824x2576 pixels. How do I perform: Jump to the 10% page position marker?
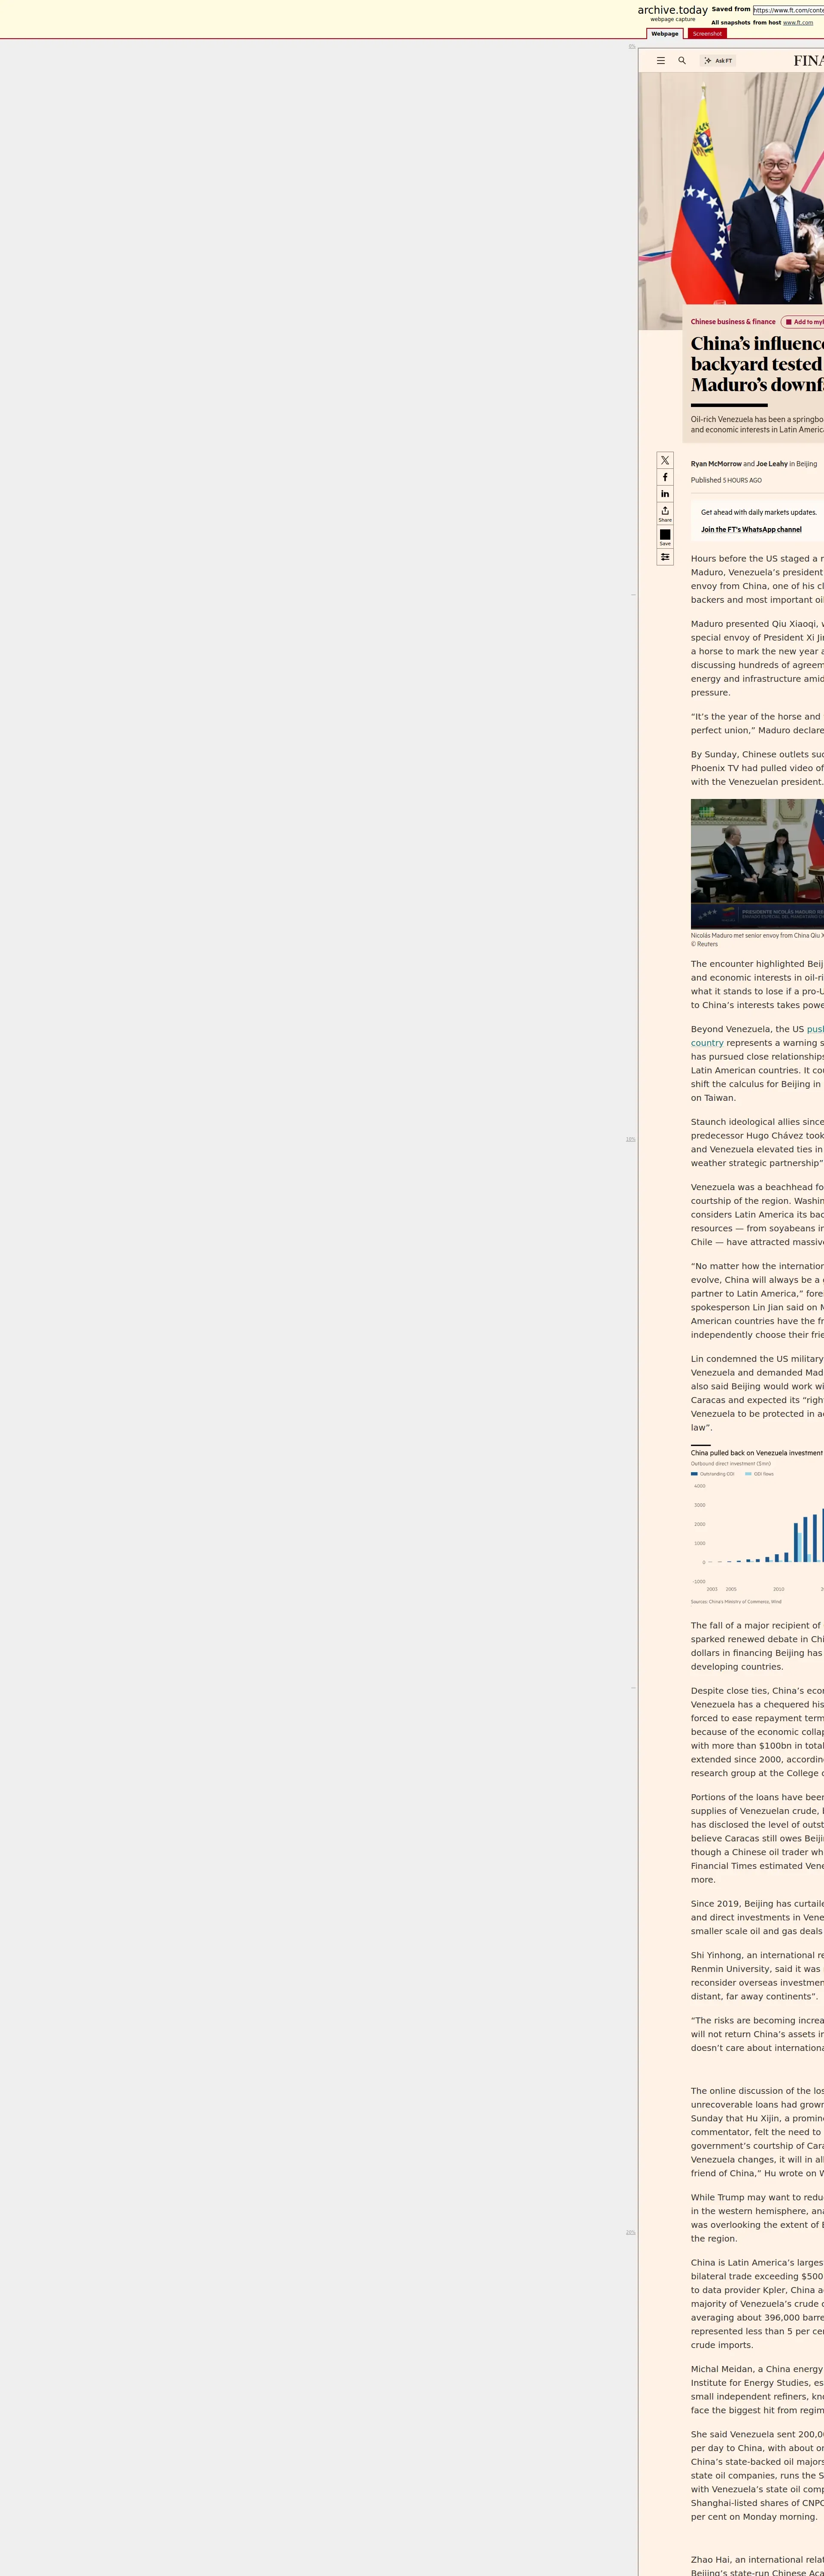(630, 1139)
